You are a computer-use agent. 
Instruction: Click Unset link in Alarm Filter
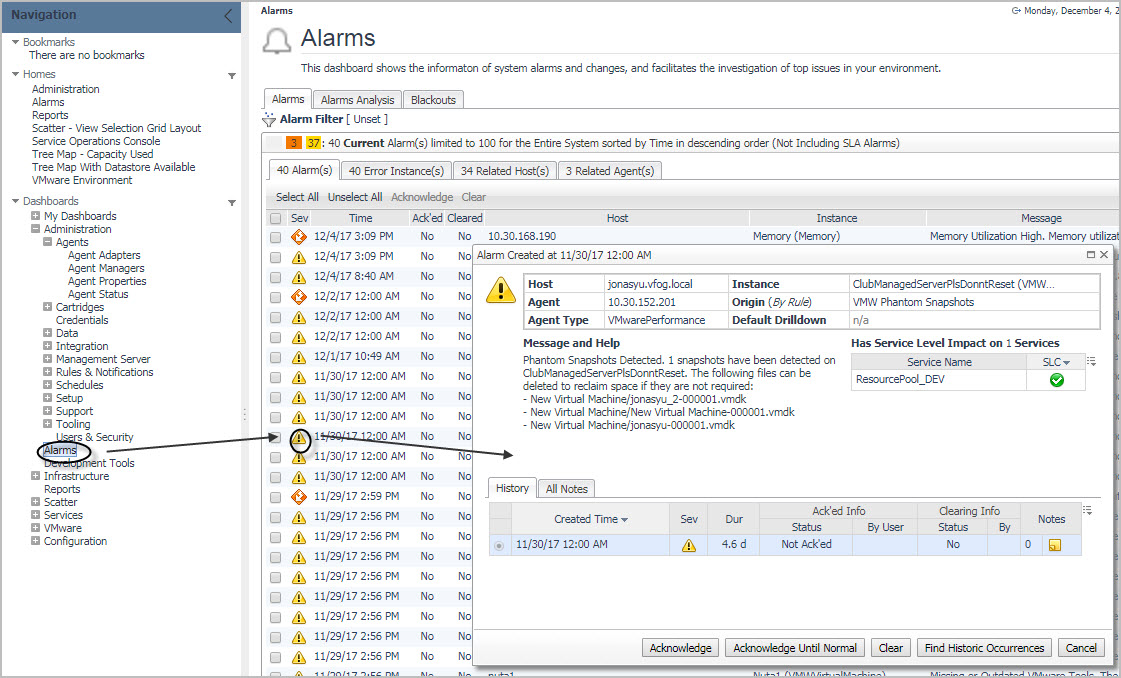click(x=366, y=120)
